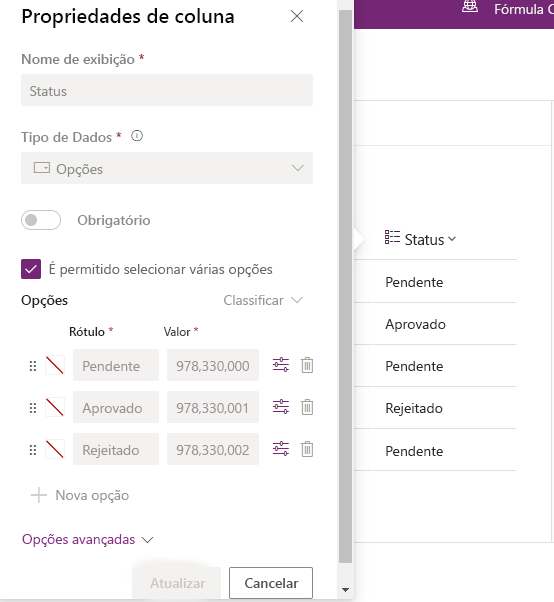This screenshot has height=602, width=554.
Task: Open additional properties for Rejeitado option
Action: (281, 449)
